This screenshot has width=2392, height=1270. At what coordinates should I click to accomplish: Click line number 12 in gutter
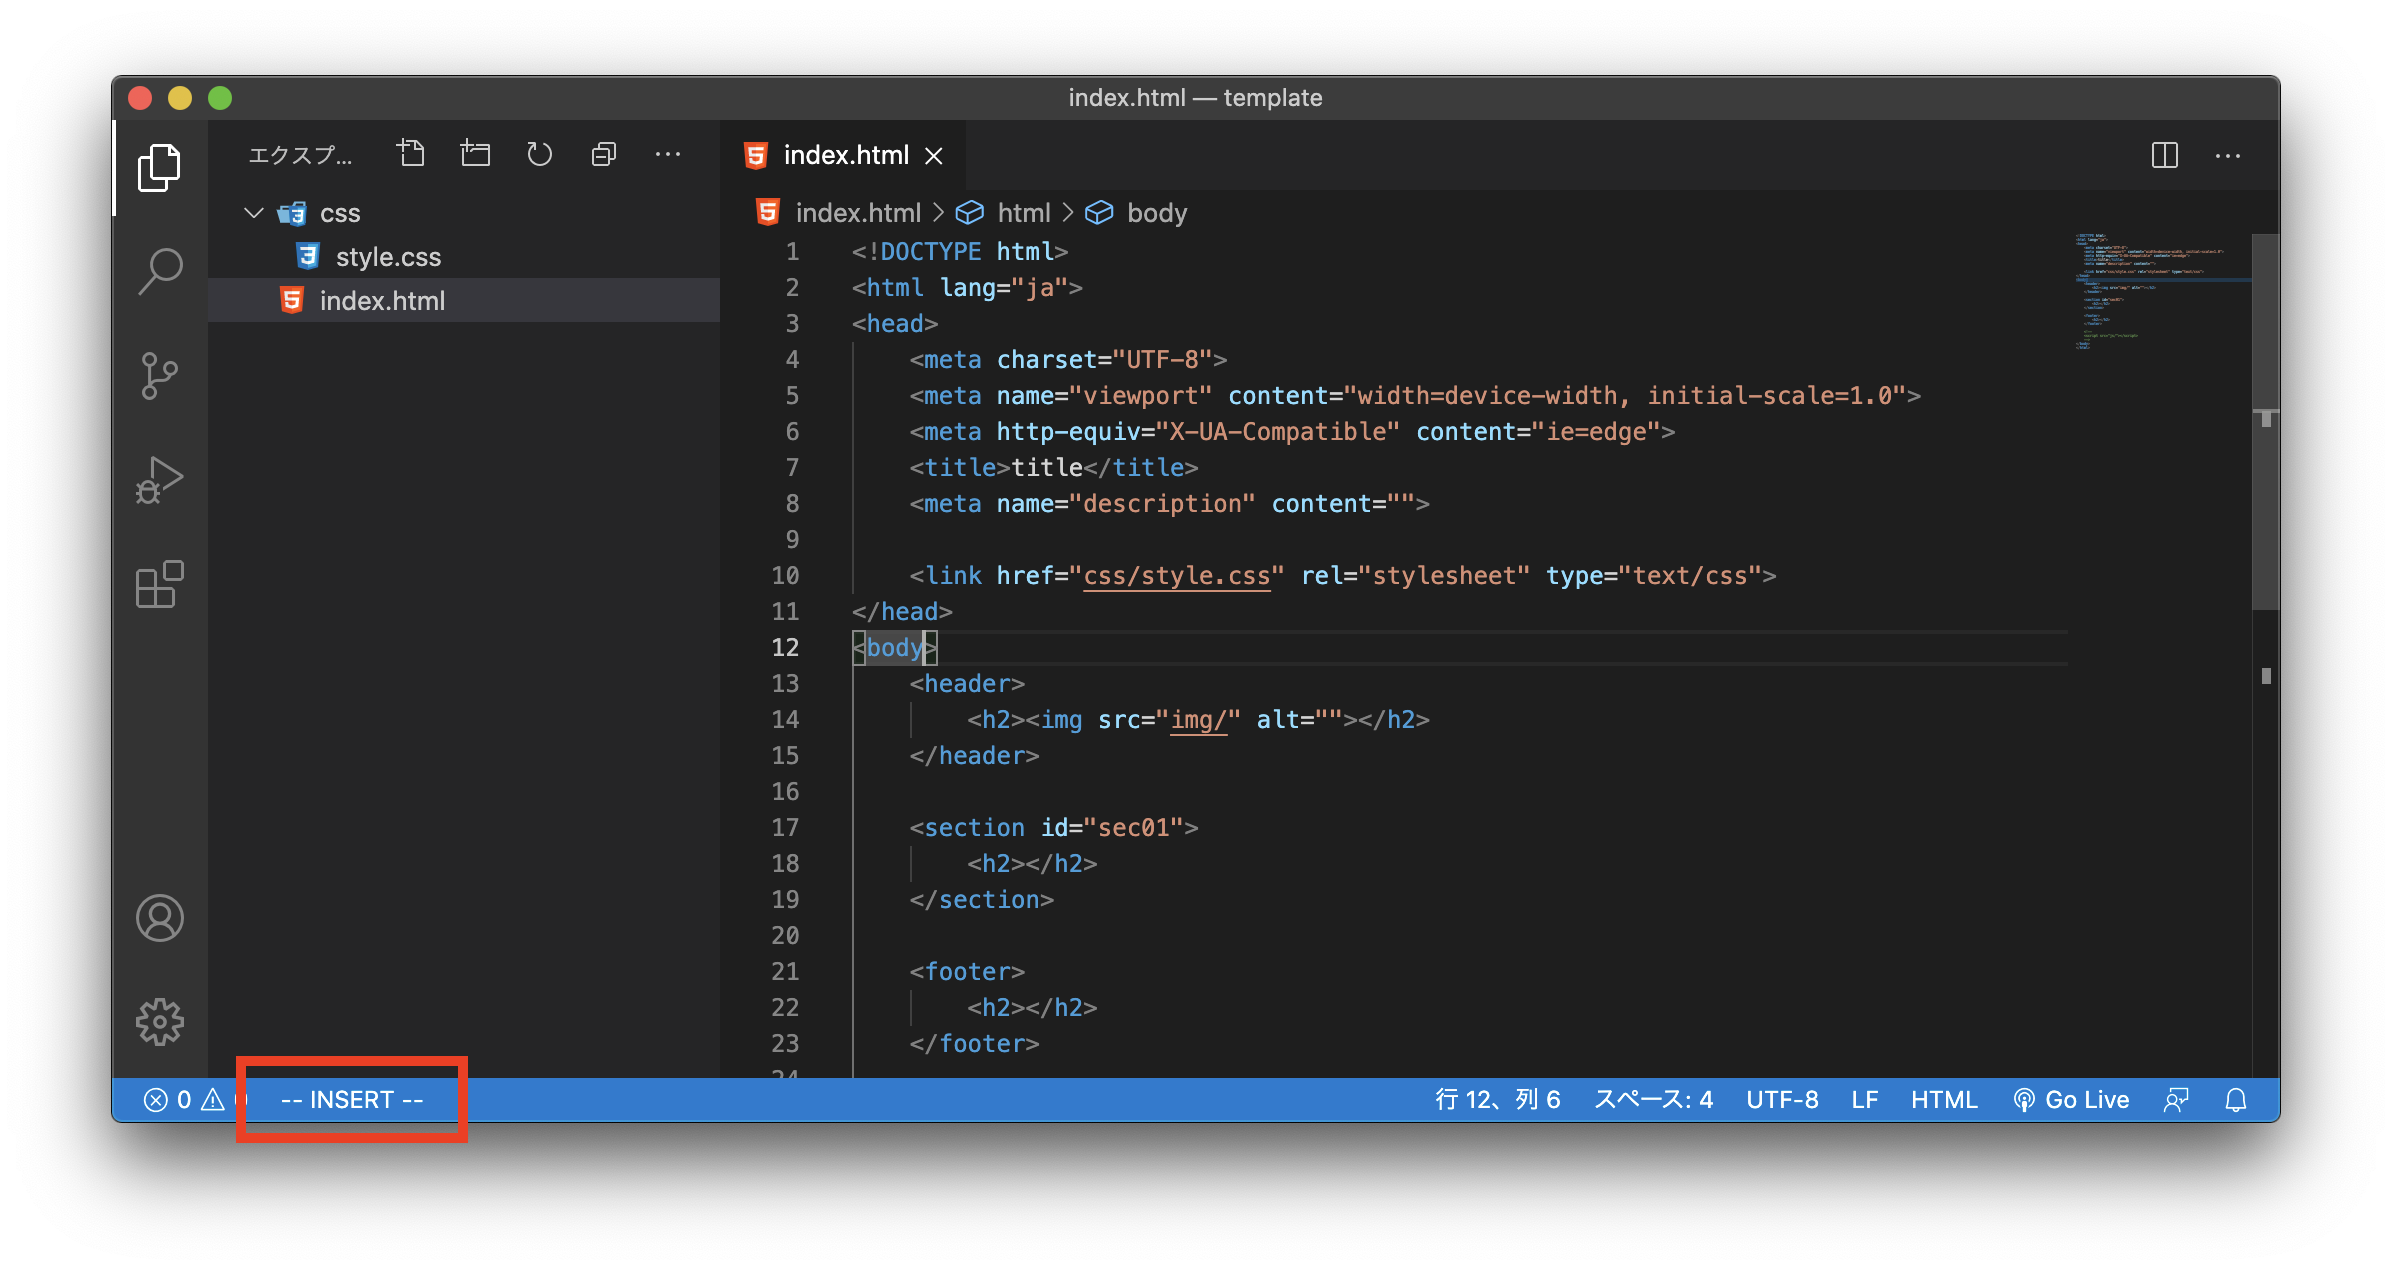785,648
